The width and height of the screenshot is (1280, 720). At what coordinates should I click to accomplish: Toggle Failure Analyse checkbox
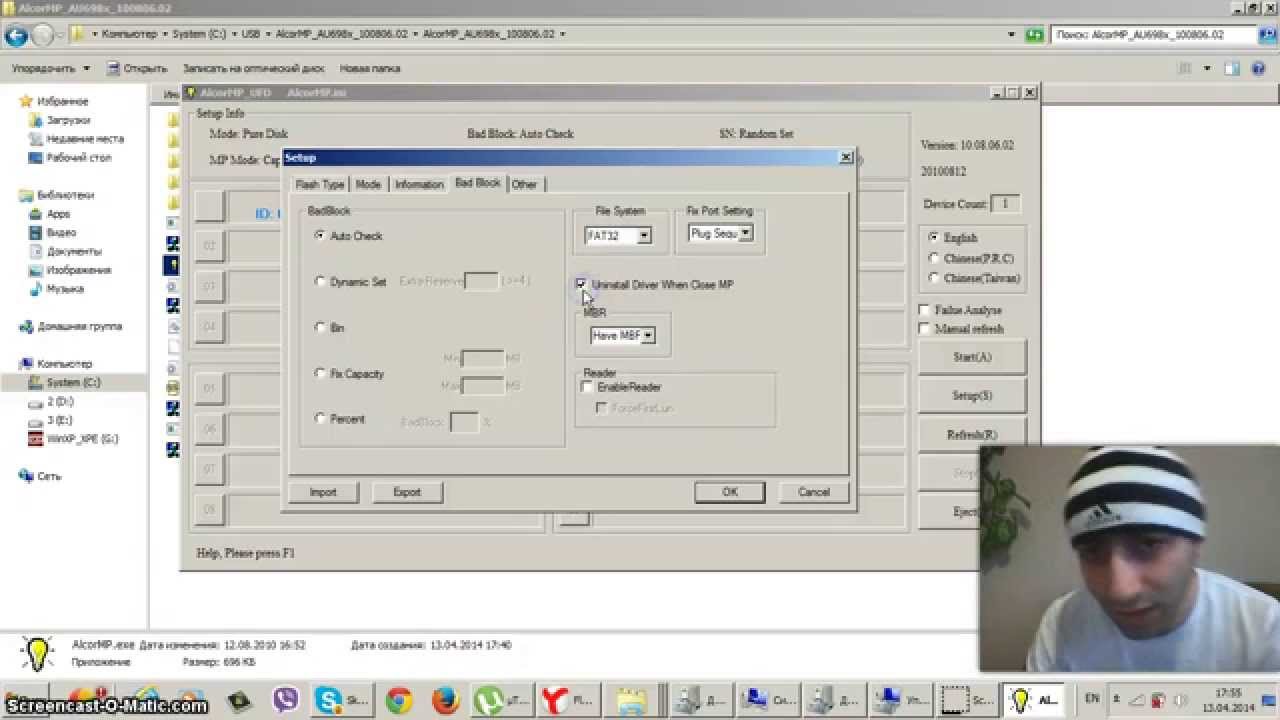coord(925,310)
